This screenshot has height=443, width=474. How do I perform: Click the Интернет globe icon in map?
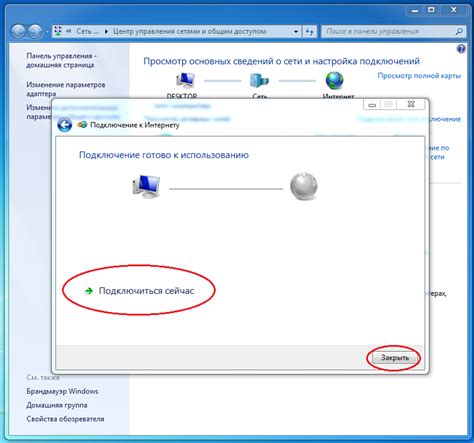point(334,80)
